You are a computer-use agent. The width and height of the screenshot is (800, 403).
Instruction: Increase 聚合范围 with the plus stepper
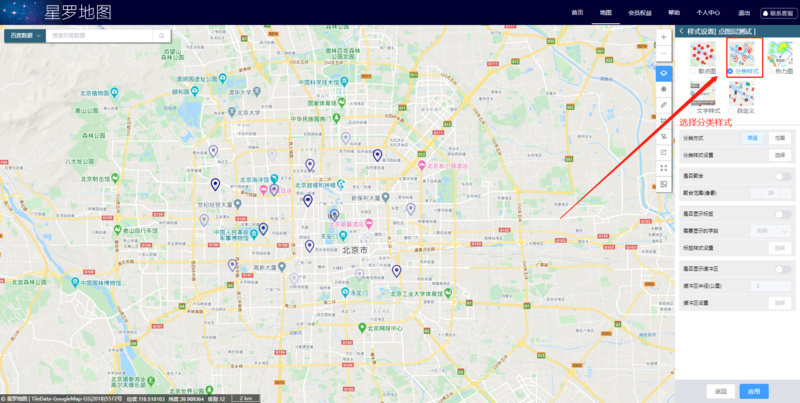[x=786, y=193]
